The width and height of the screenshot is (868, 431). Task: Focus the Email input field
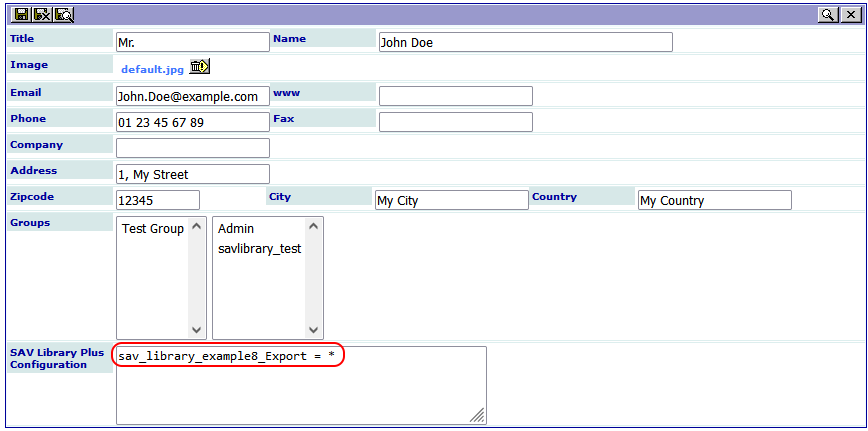click(x=193, y=96)
